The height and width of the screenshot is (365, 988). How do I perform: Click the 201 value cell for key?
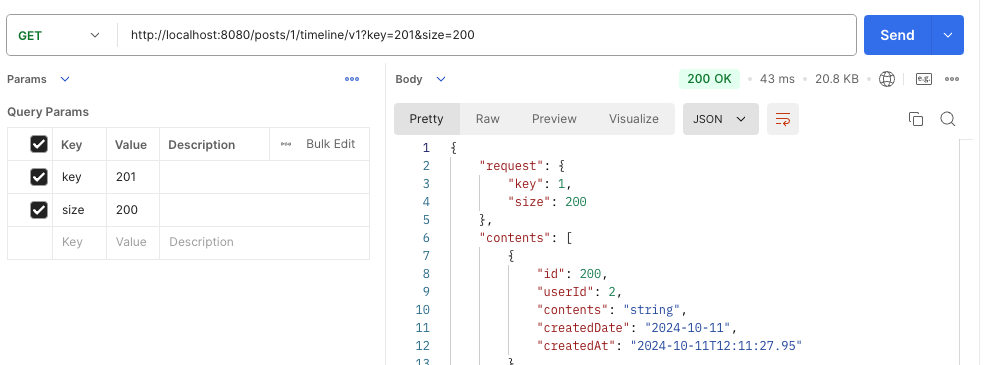[x=132, y=177]
